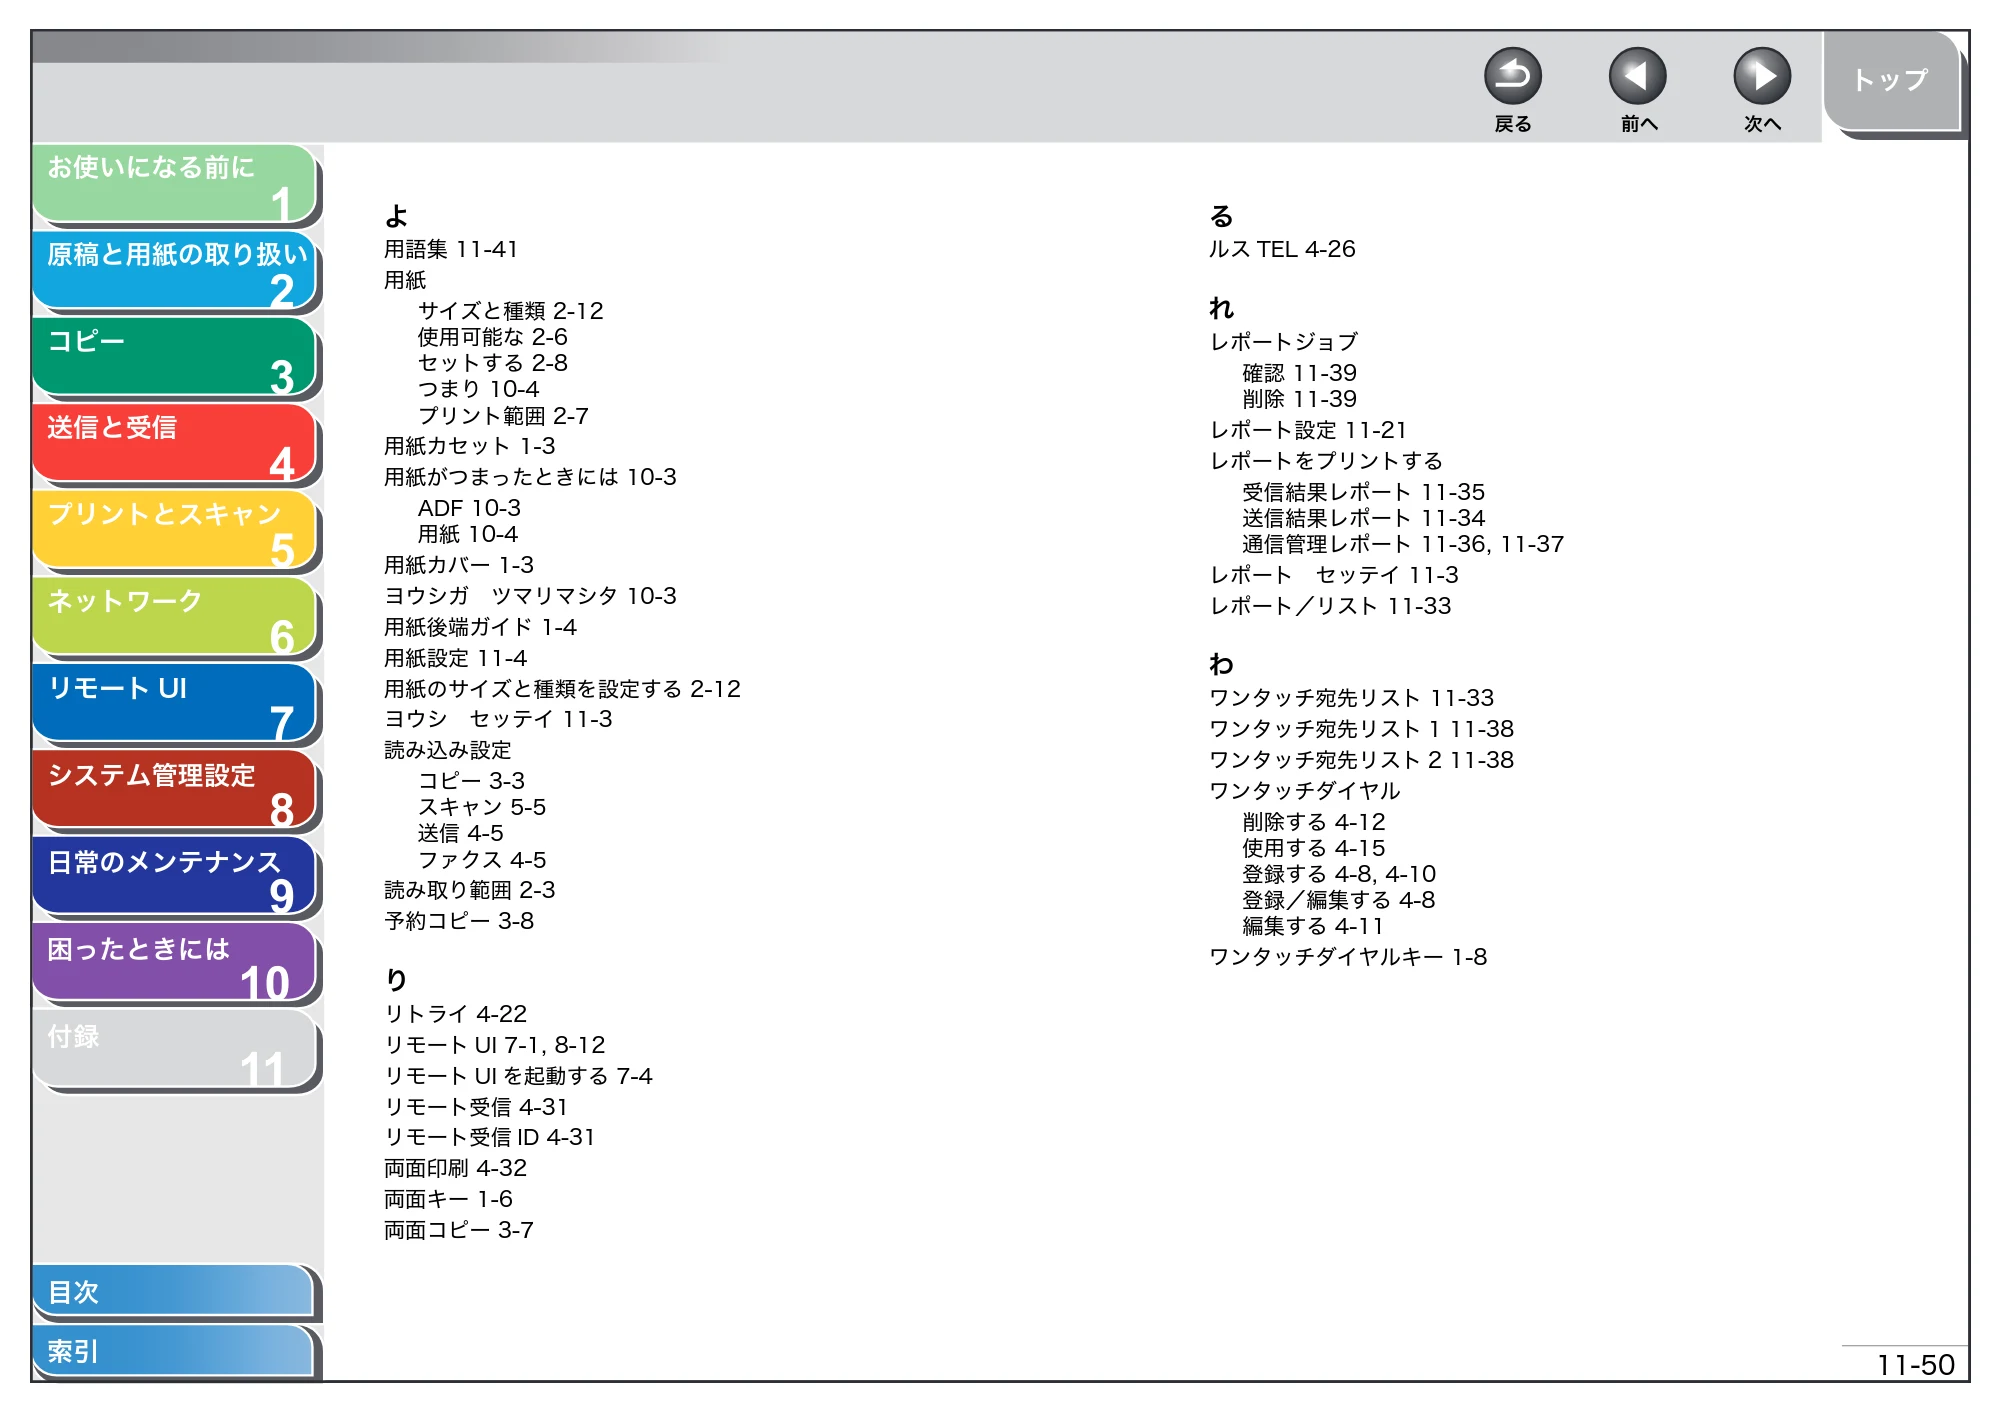Click entry ADF 10-3

469,508
